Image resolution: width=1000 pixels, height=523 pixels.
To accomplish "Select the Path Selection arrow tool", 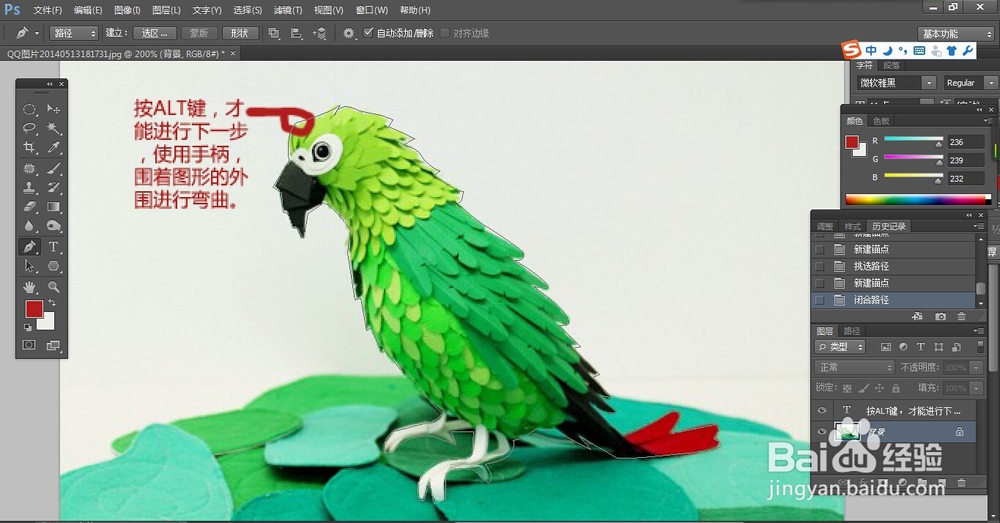I will 29,266.
